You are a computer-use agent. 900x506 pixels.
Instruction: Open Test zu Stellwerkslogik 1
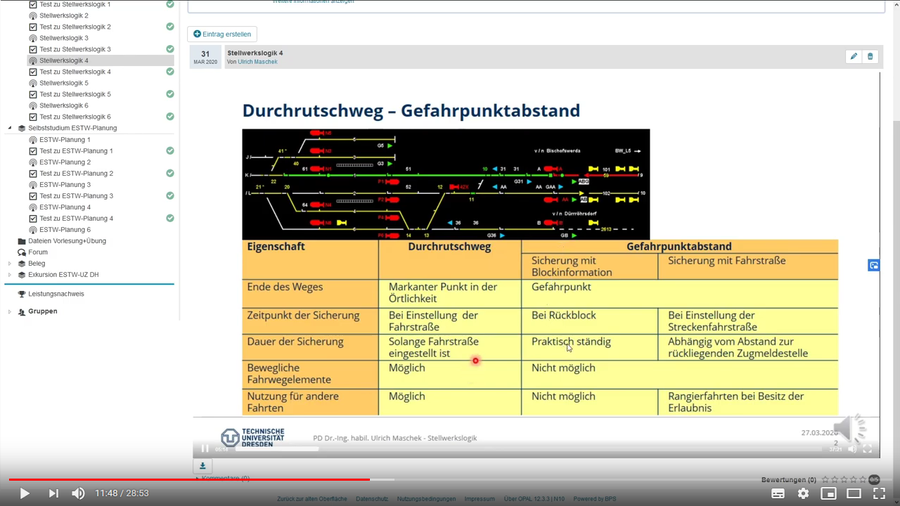tap(75, 4)
